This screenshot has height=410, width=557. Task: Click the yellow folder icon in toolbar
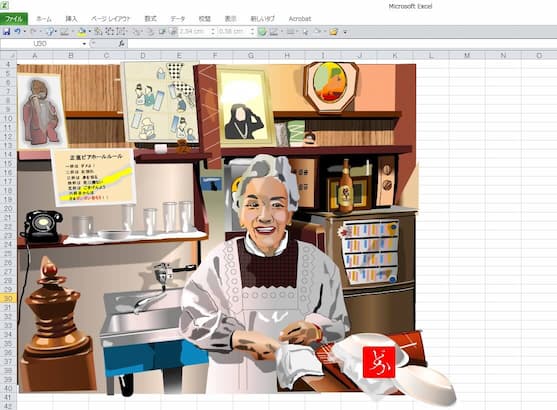point(333,32)
